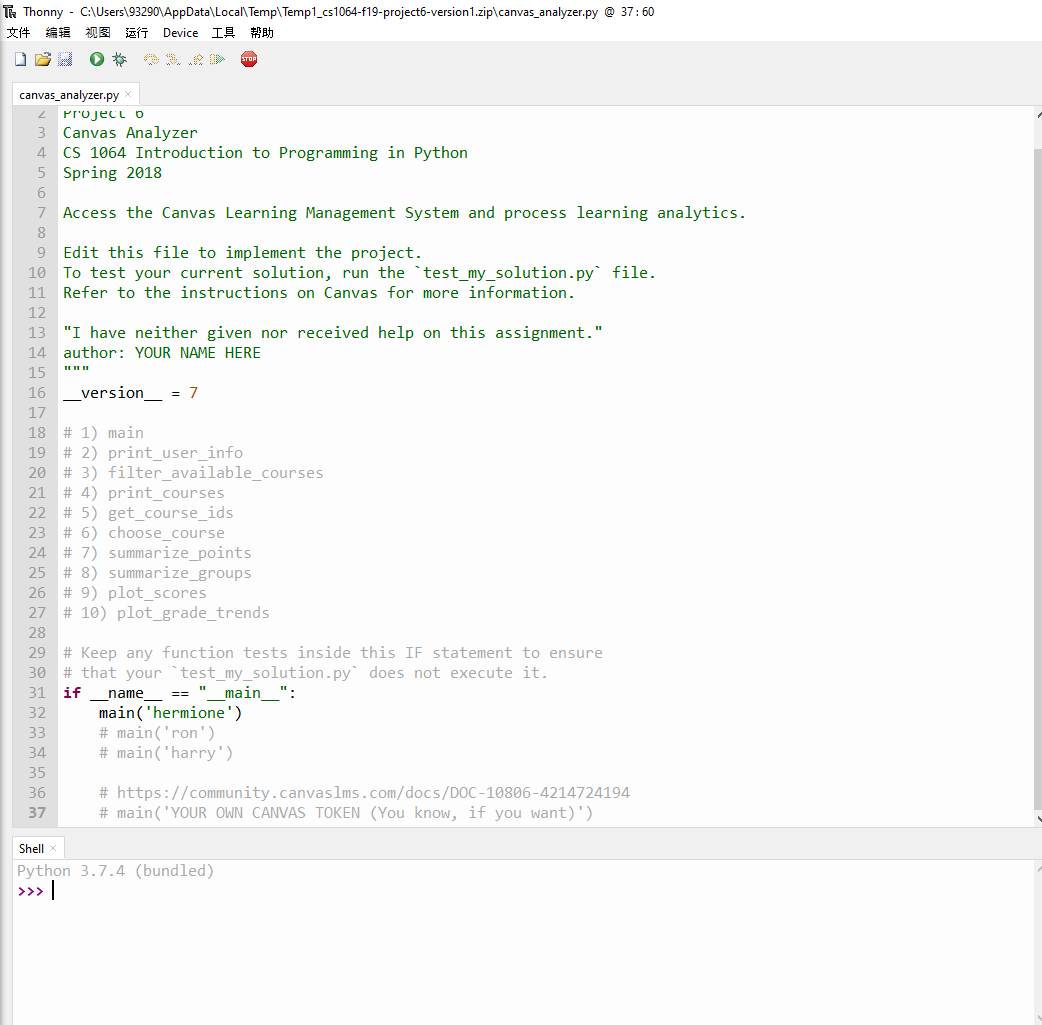Select the canvas_analyzer.py editor tab
Screen dimensions: 1042x1025
69,95
